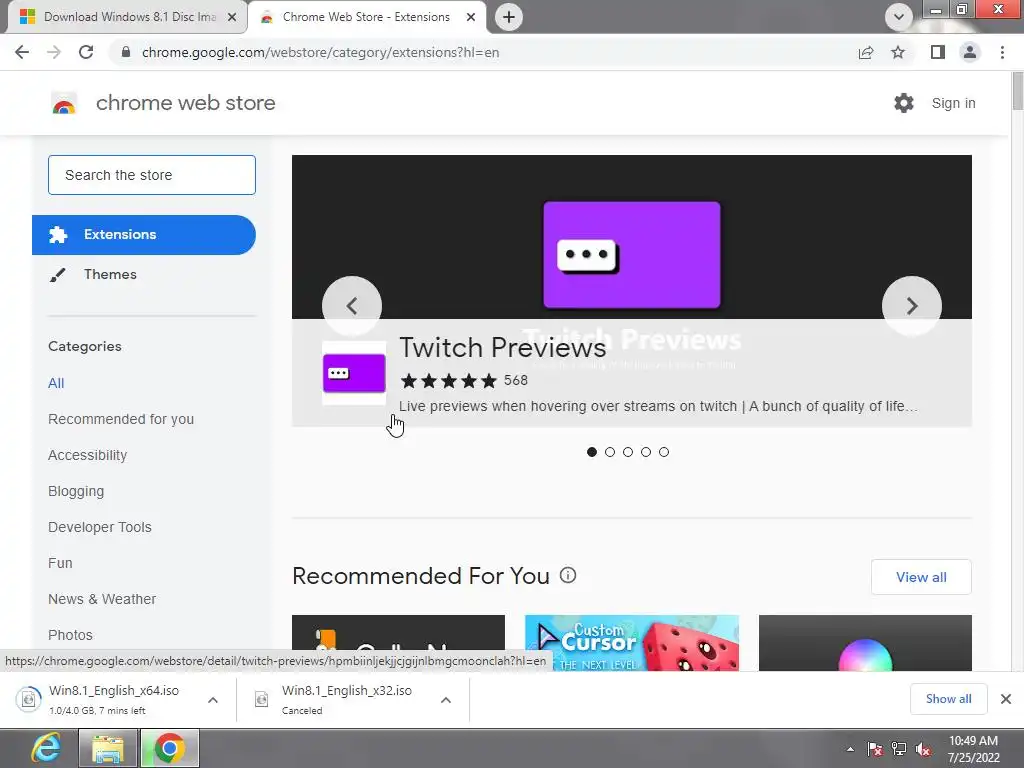Open the Accessibility category
The height and width of the screenshot is (768, 1024).
tap(88, 455)
